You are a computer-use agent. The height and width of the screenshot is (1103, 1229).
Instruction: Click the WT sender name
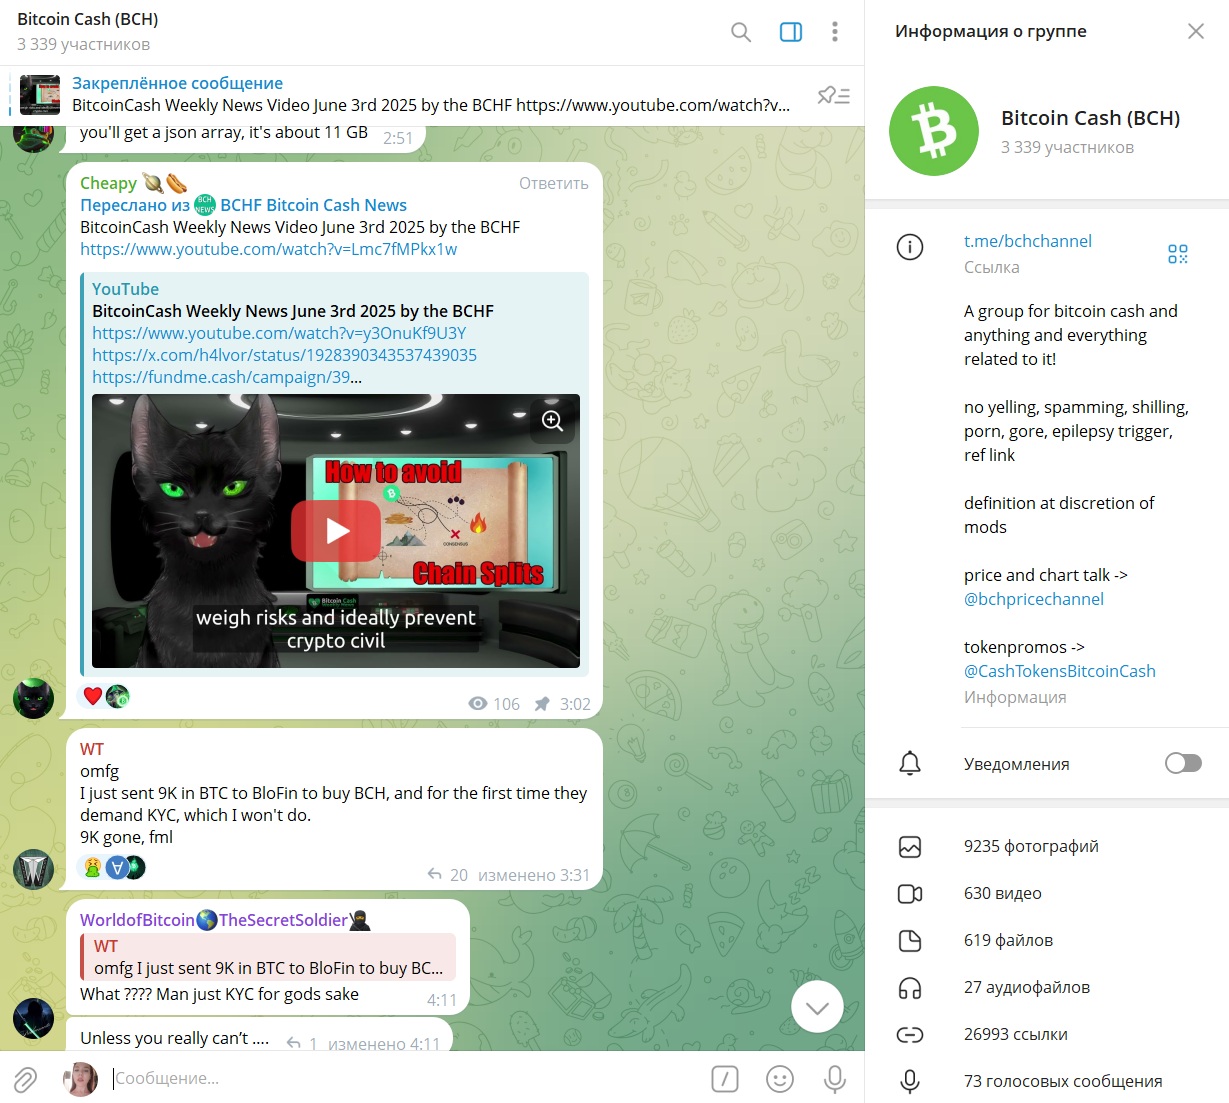pyautogui.click(x=92, y=749)
